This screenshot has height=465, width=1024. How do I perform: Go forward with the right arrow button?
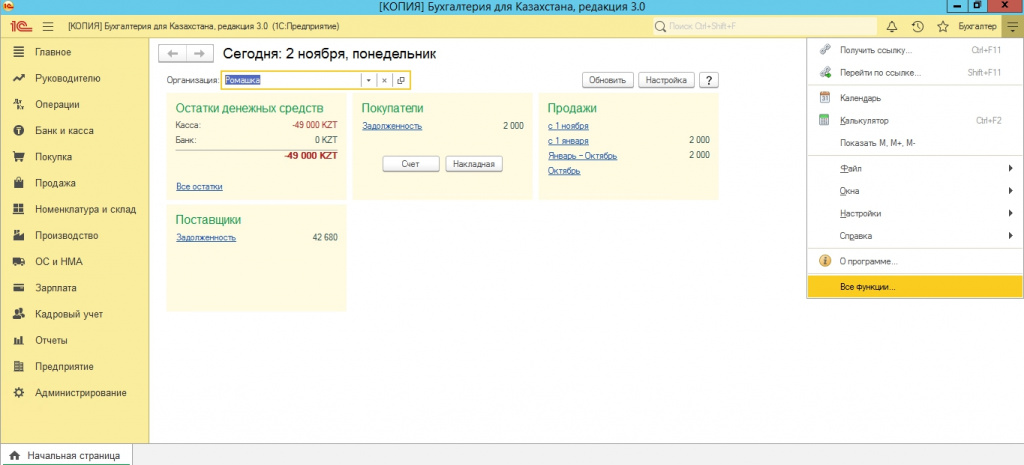(x=200, y=54)
